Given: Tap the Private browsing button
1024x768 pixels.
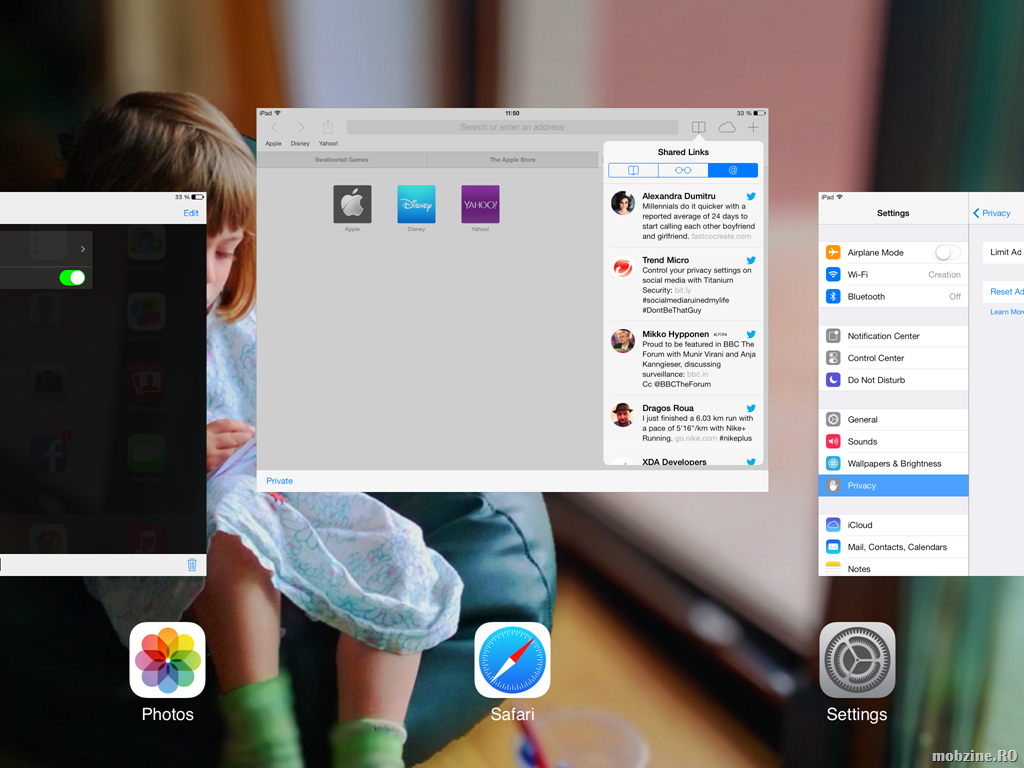Looking at the screenshot, I should click(280, 481).
